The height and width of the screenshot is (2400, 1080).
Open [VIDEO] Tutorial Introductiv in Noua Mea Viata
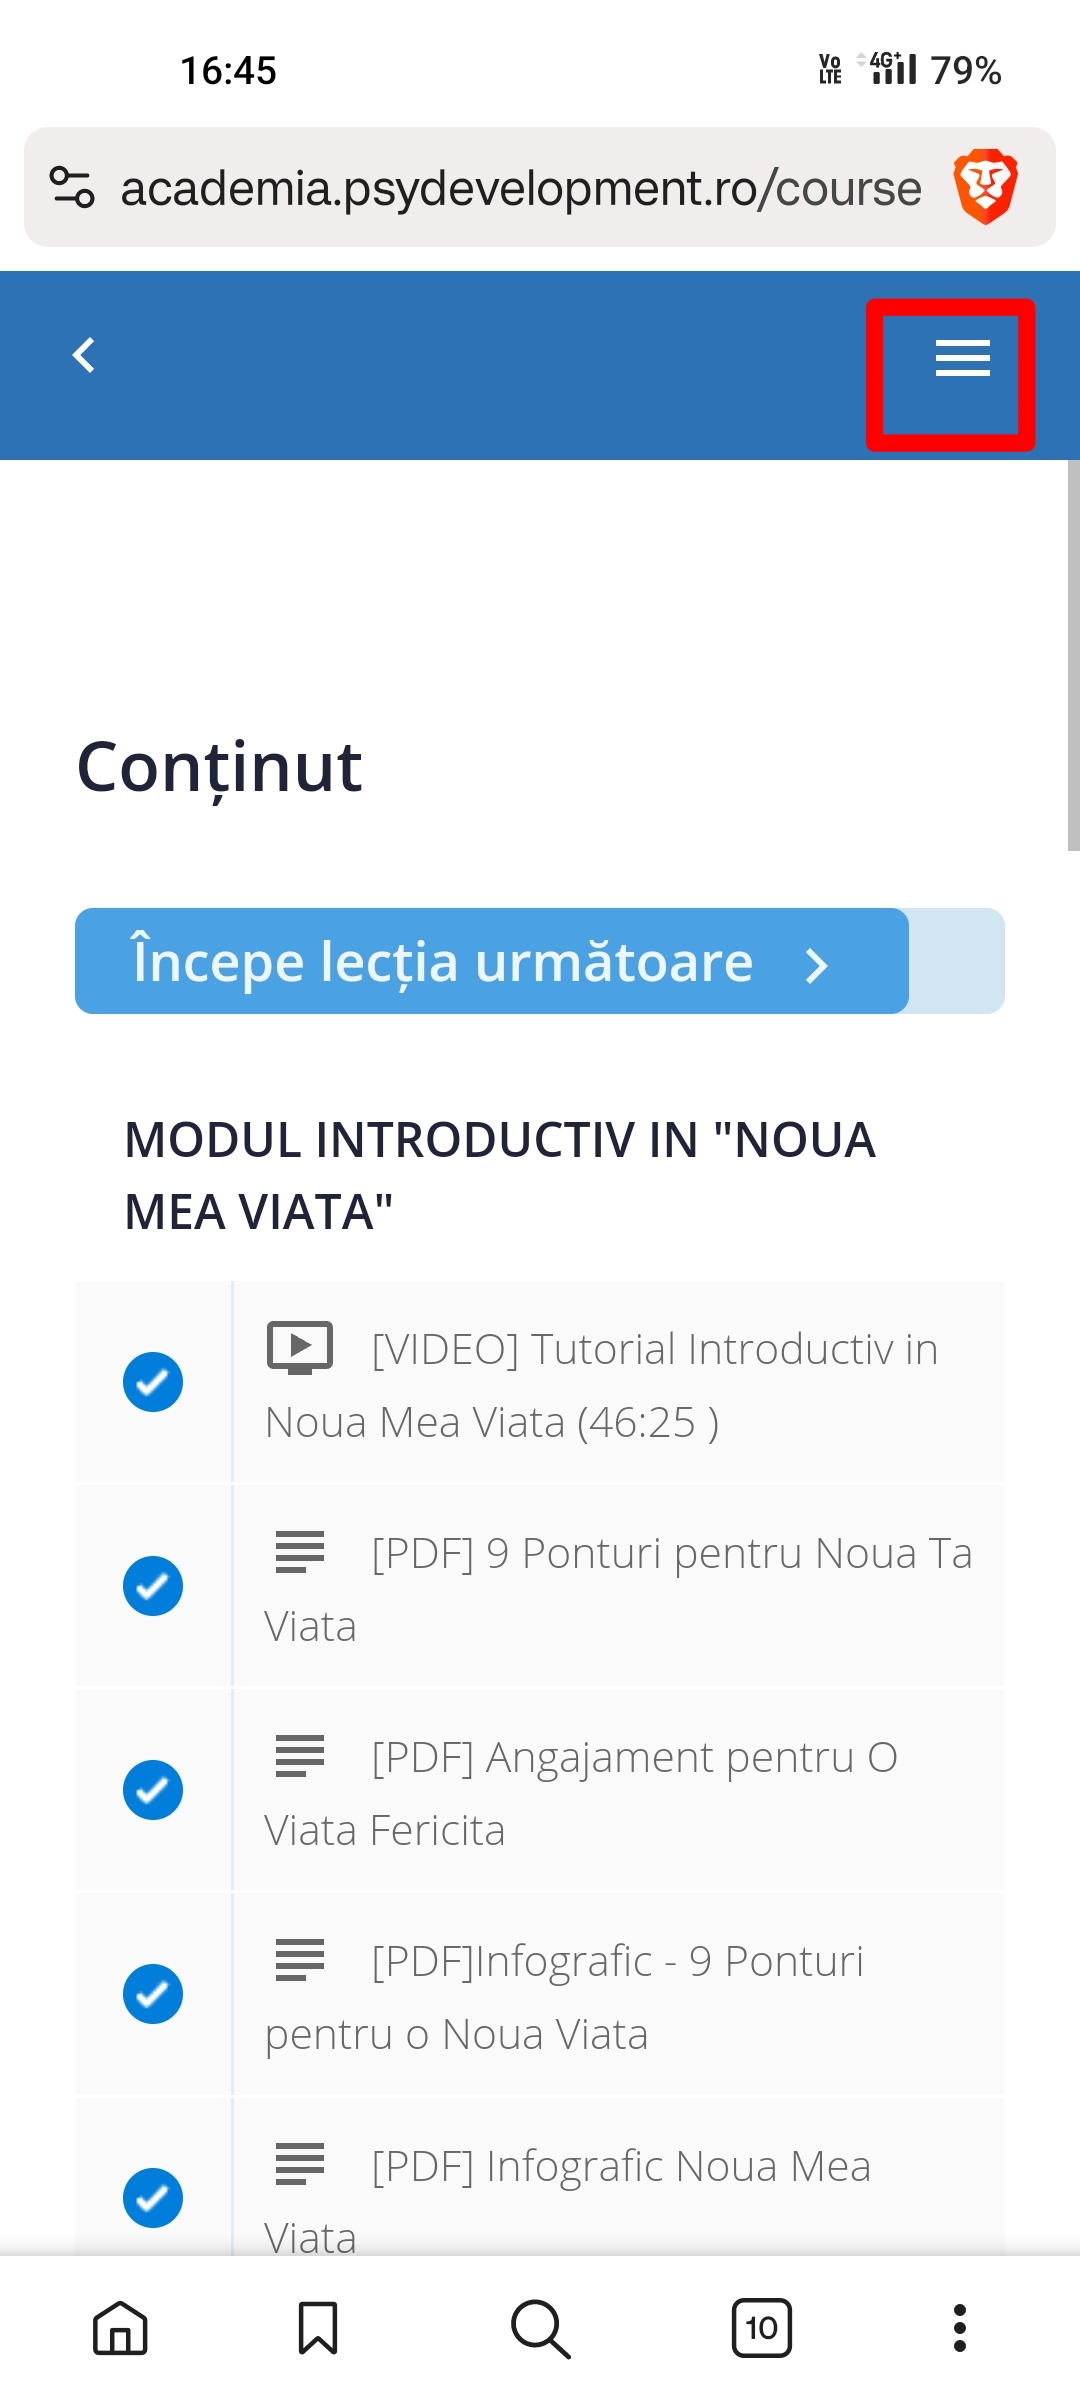click(601, 1385)
